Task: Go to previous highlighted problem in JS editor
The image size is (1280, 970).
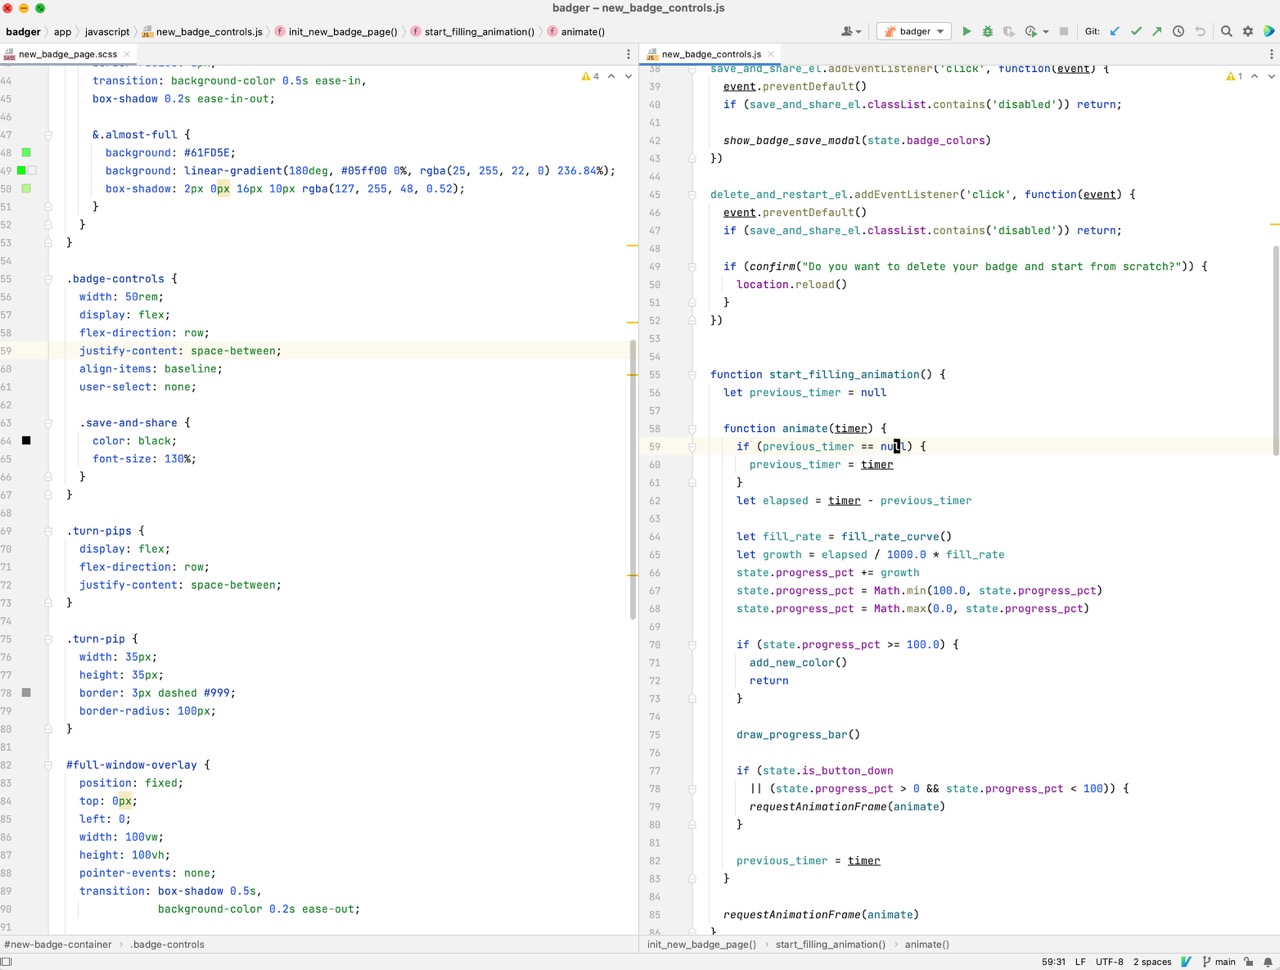Action: (1254, 76)
